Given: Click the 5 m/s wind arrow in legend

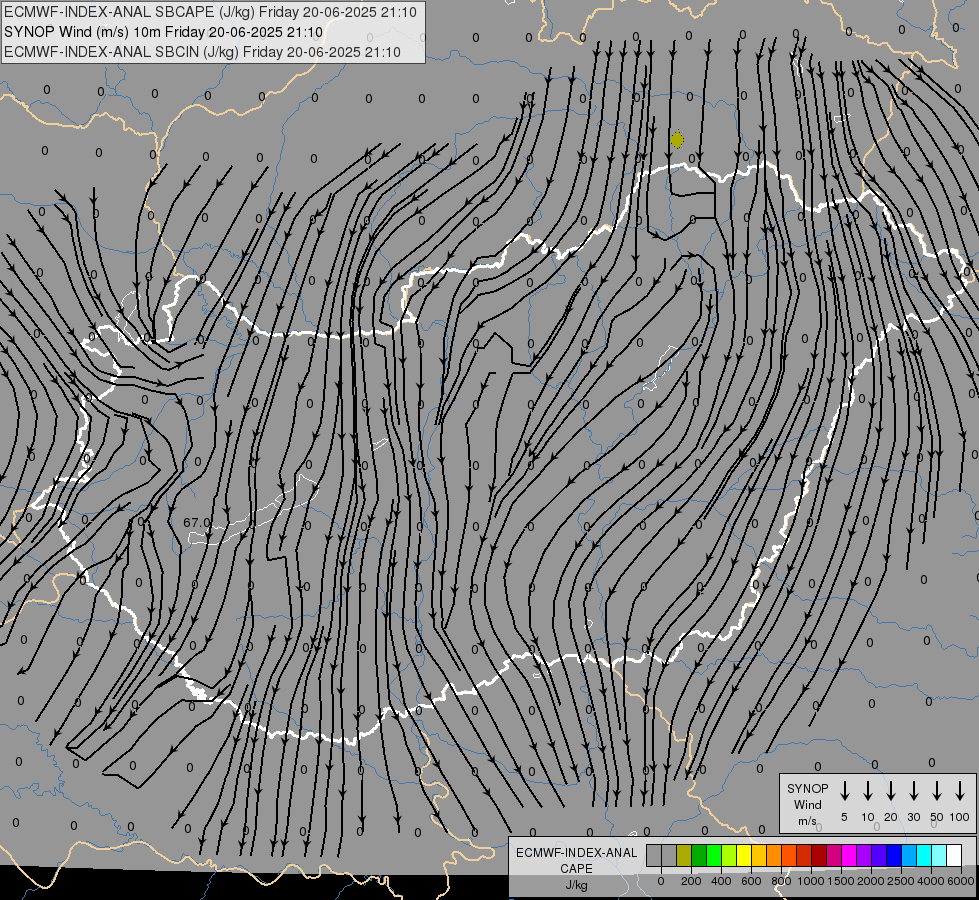Looking at the screenshot, I should click(x=844, y=791).
